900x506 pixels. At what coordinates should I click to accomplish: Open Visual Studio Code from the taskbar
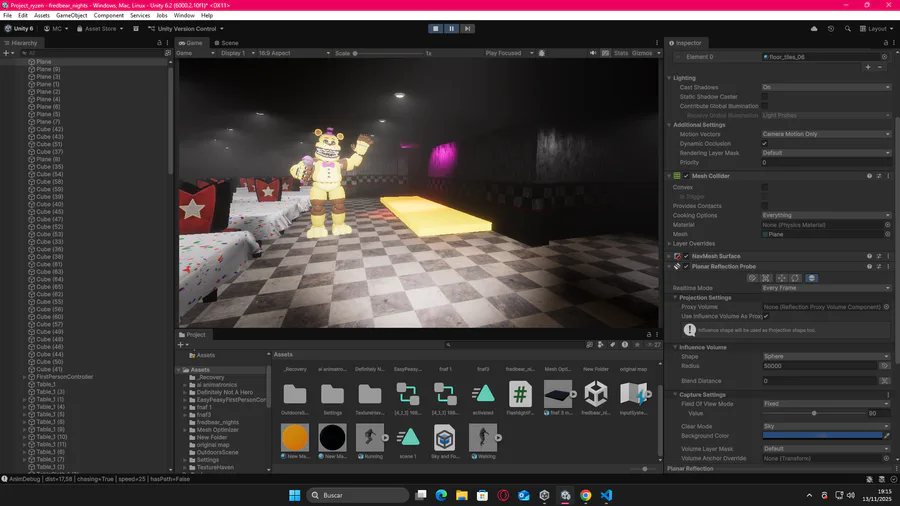tap(606, 495)
